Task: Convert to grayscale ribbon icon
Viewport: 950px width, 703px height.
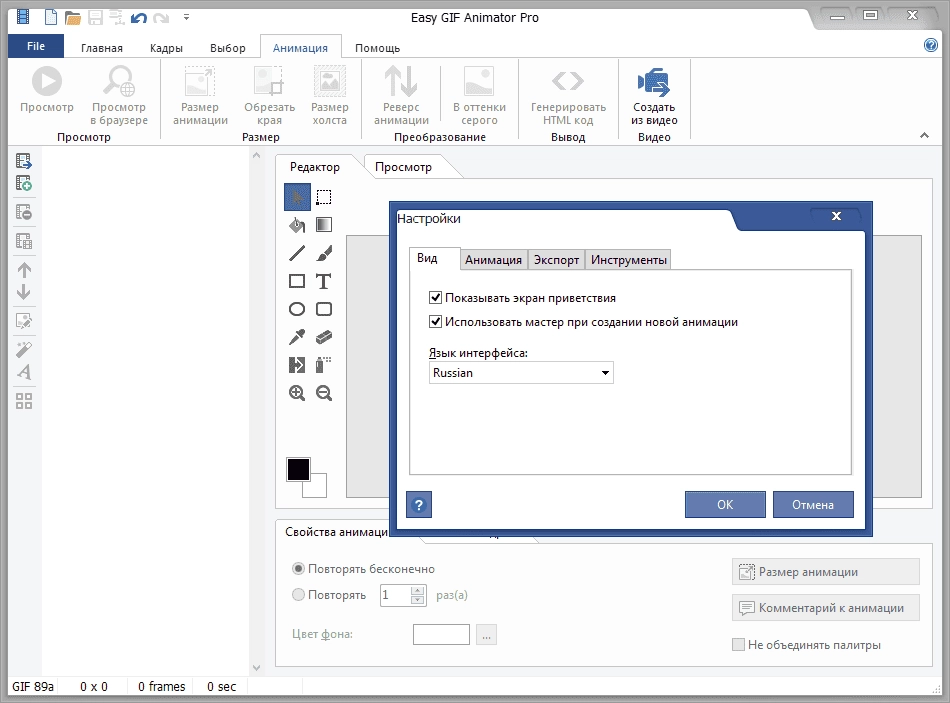Action: (x=479, y=81)
